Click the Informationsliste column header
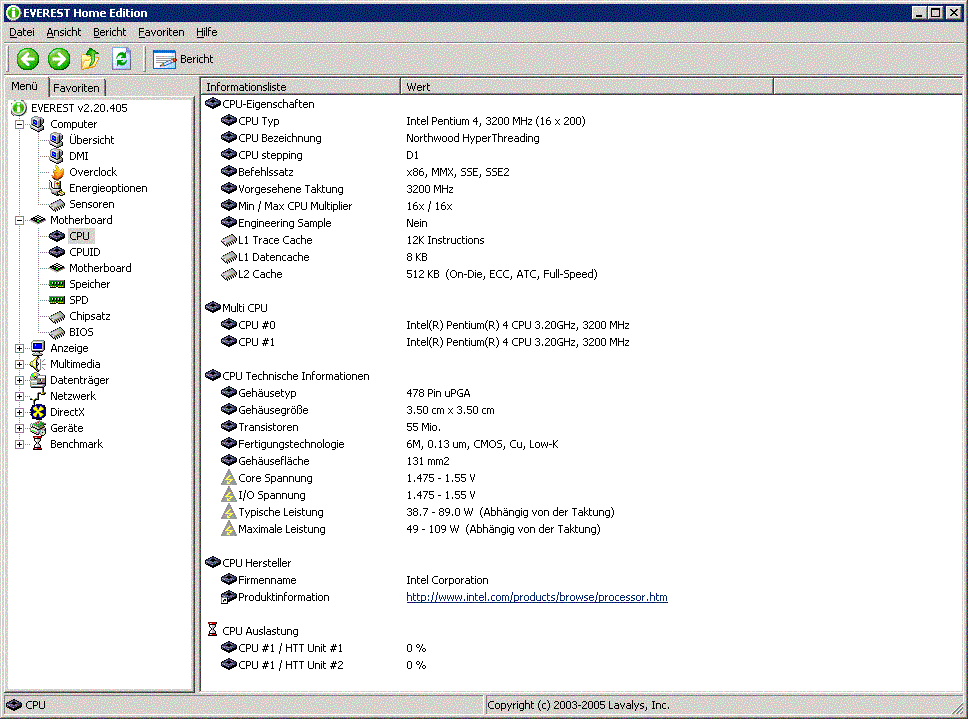Viewport: 968px width, 719px height. tap(301, 87)
